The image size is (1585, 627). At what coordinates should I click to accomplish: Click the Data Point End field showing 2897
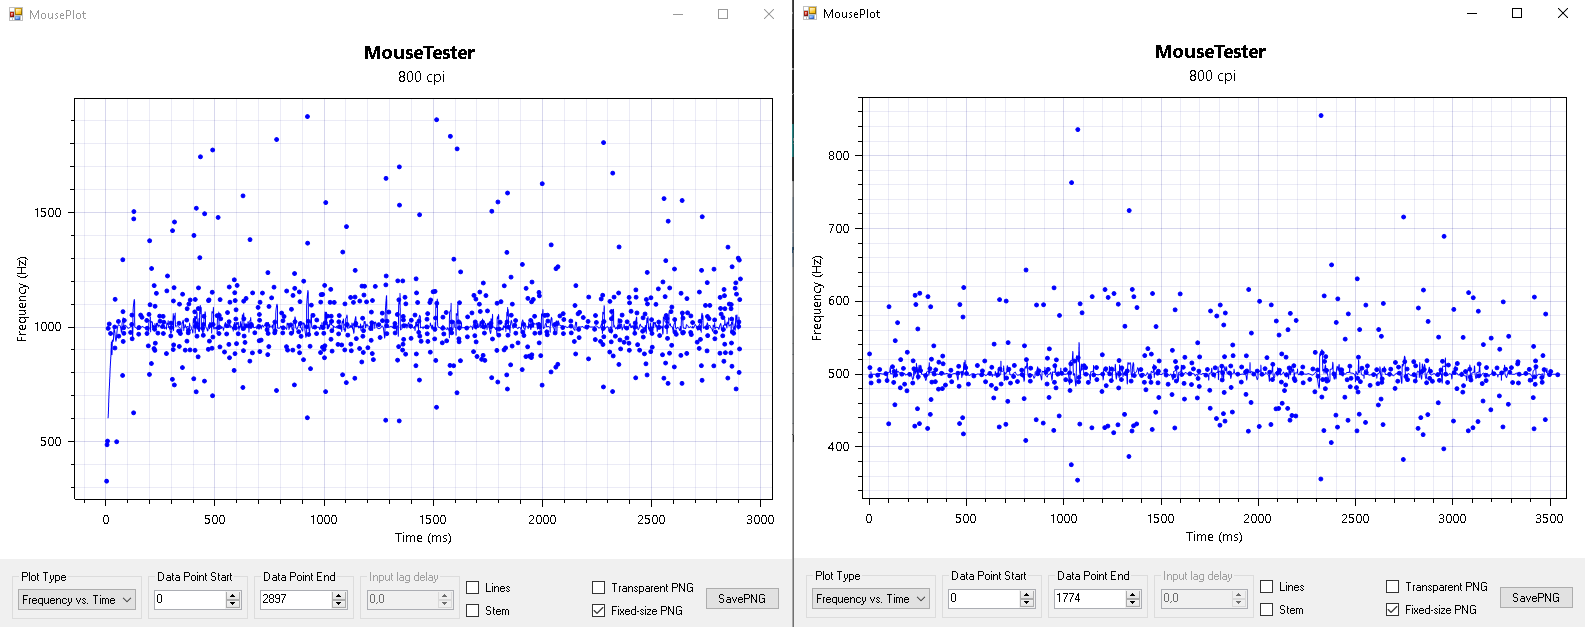pyautogui.click(x=294, y=600)
